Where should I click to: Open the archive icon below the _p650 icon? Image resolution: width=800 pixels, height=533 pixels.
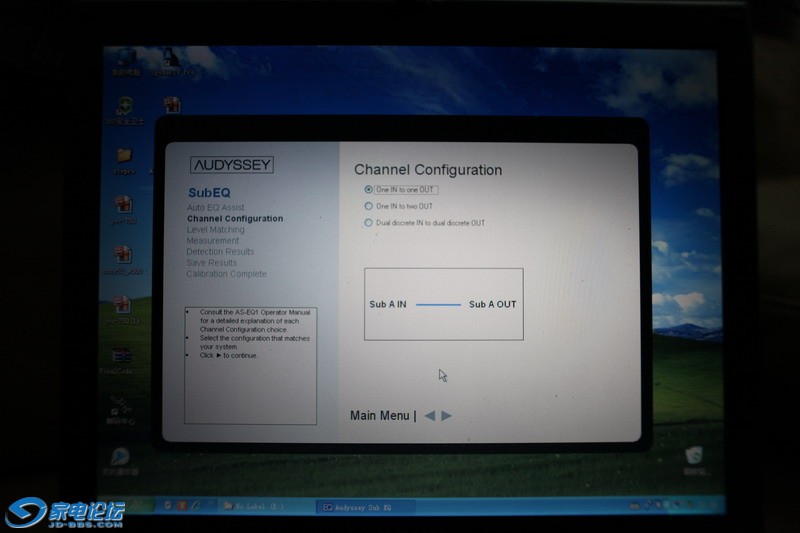(122, 310)
